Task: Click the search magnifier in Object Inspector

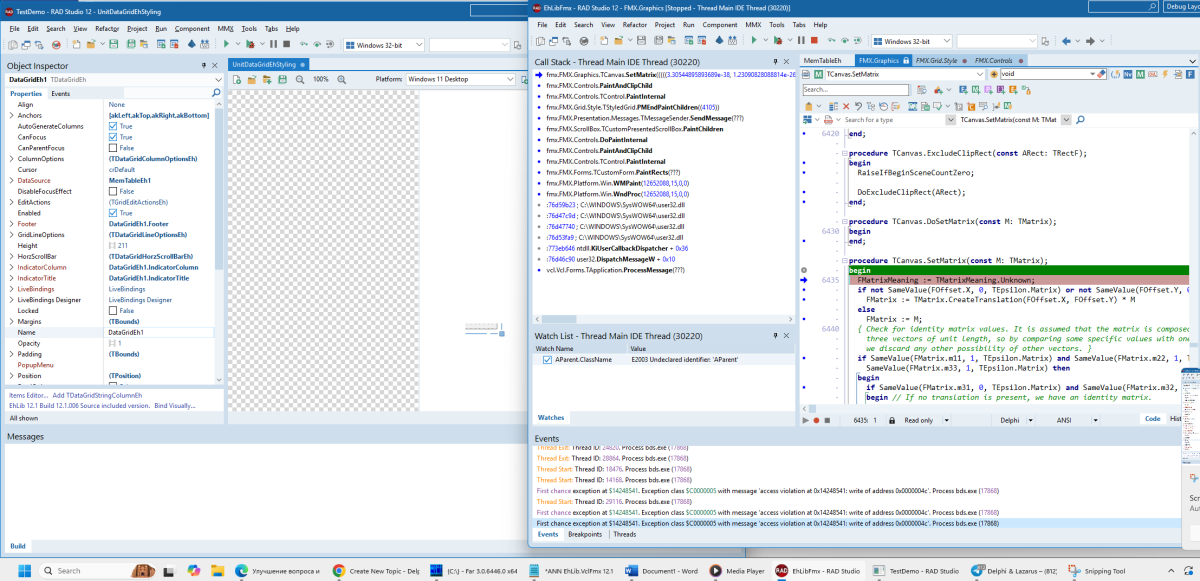Action: 216,93
